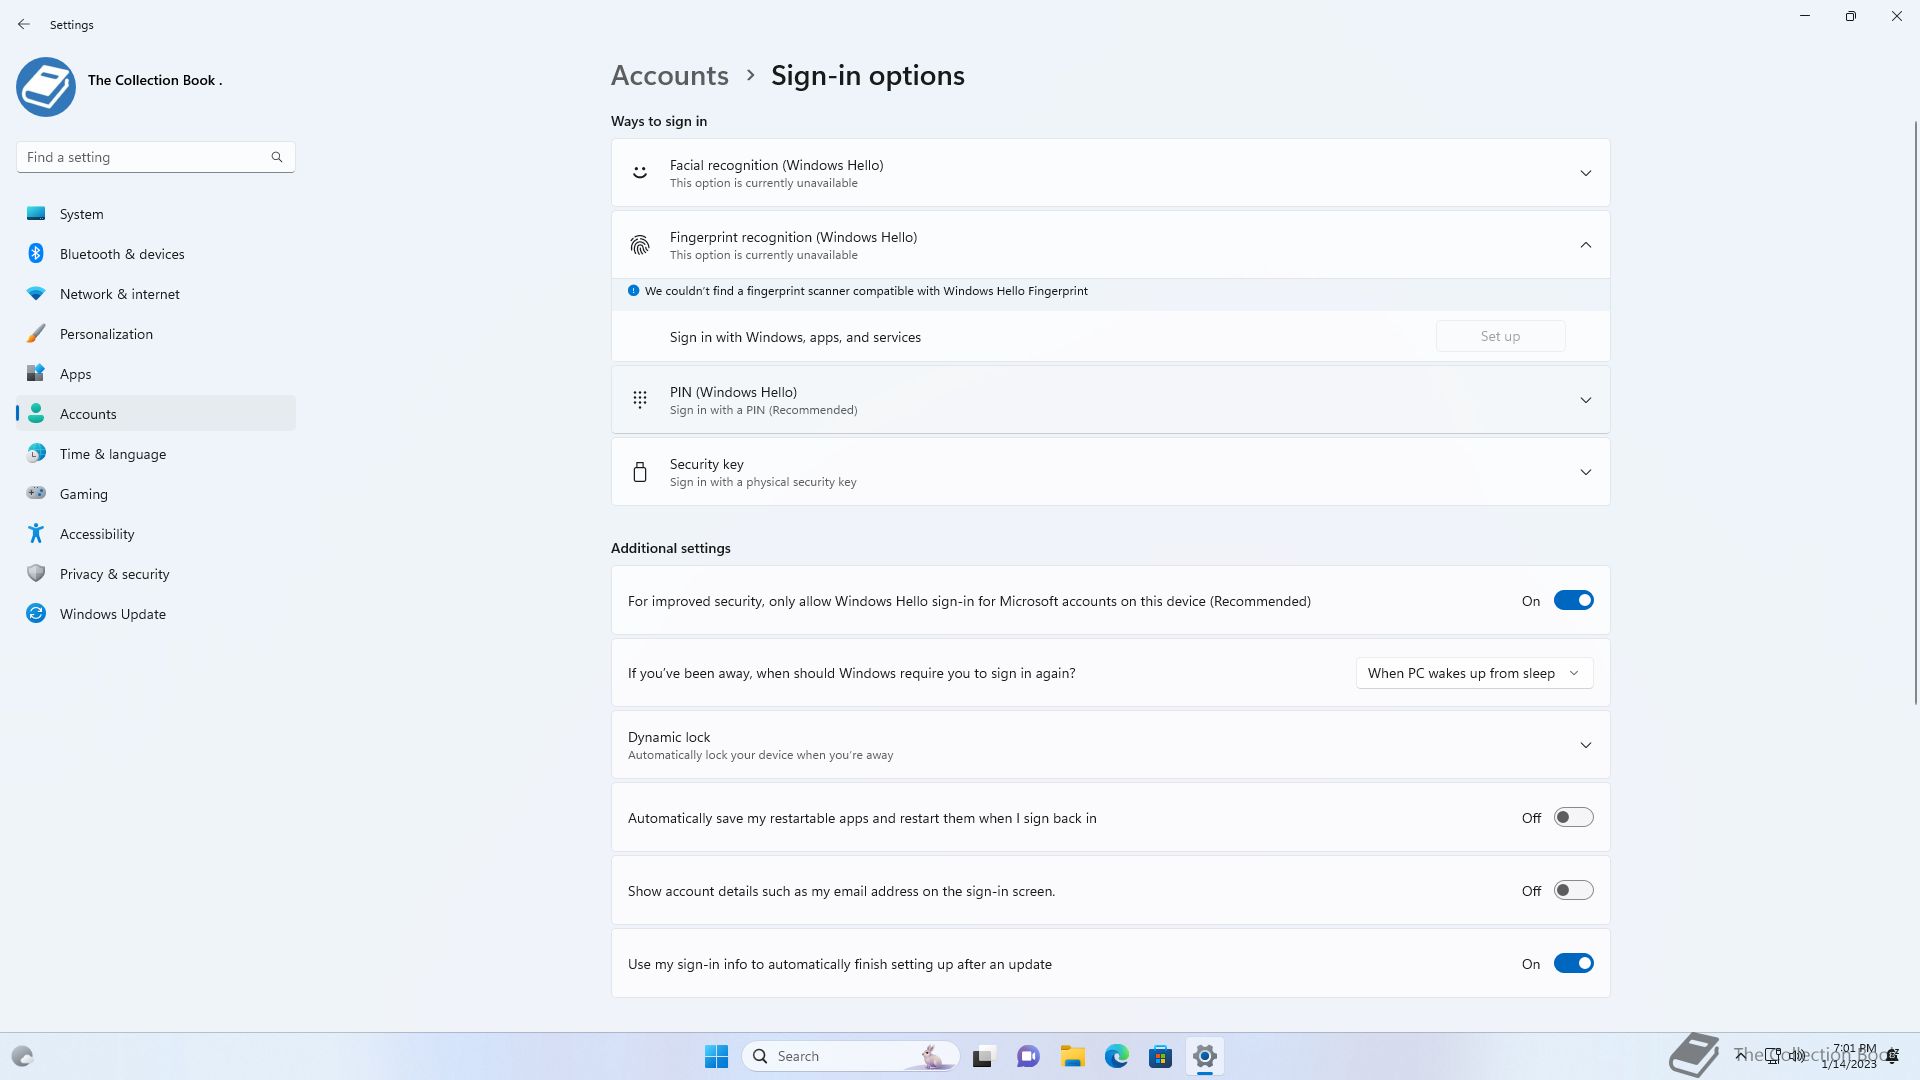Click the fingerprint Set up button
The image size is (1920, 1080).
1500,336
